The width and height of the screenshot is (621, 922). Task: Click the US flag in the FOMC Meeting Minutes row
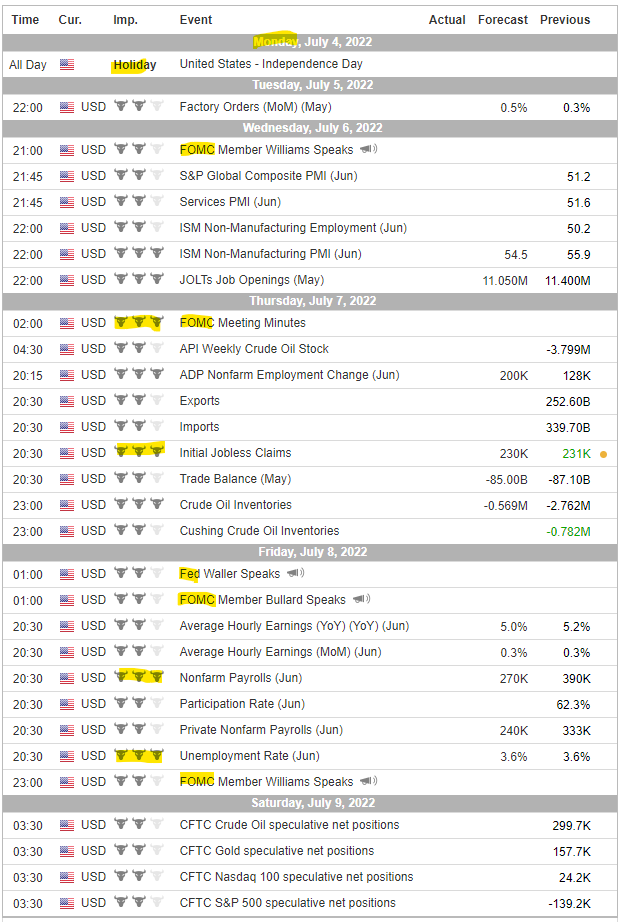pos(67,323)
